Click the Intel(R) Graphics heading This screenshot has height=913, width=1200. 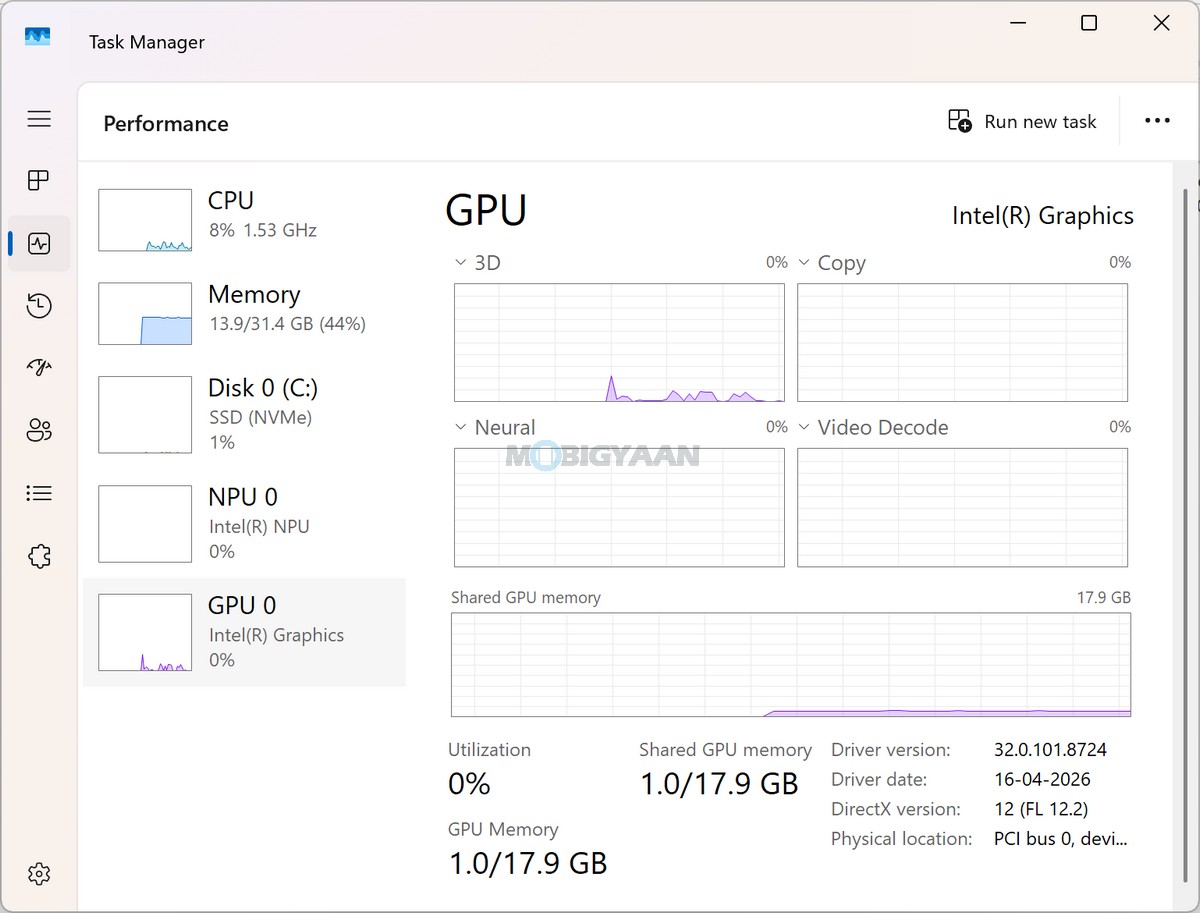click(x=1043, y=216)
